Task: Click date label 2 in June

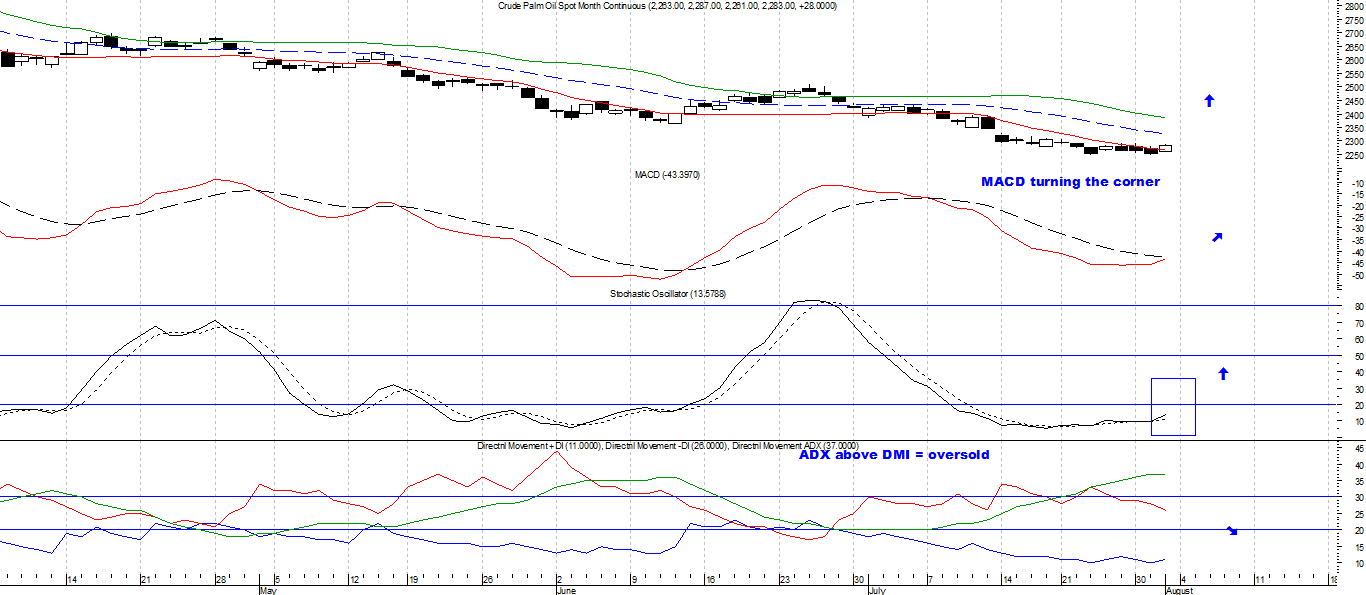Action: (x=559, y=579)
